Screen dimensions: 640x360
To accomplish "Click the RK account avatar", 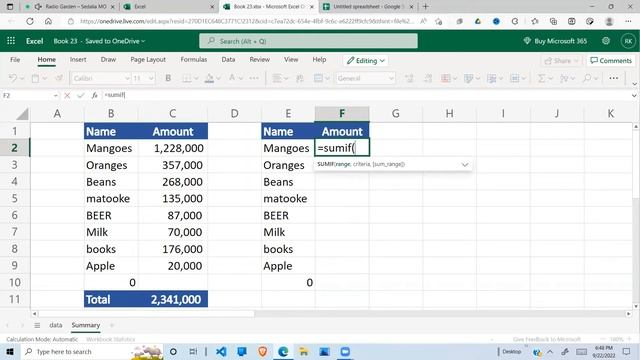I will click(x=628, y=41).
